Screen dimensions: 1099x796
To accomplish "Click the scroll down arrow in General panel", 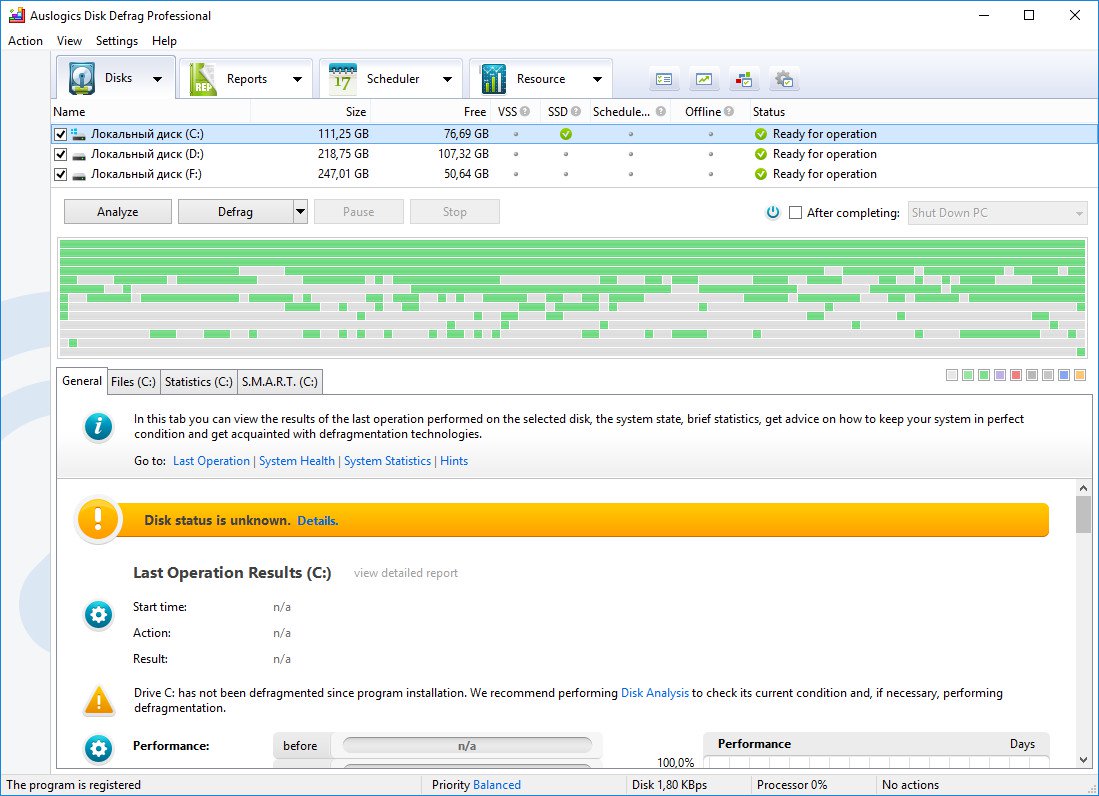I will (1084, 760).
